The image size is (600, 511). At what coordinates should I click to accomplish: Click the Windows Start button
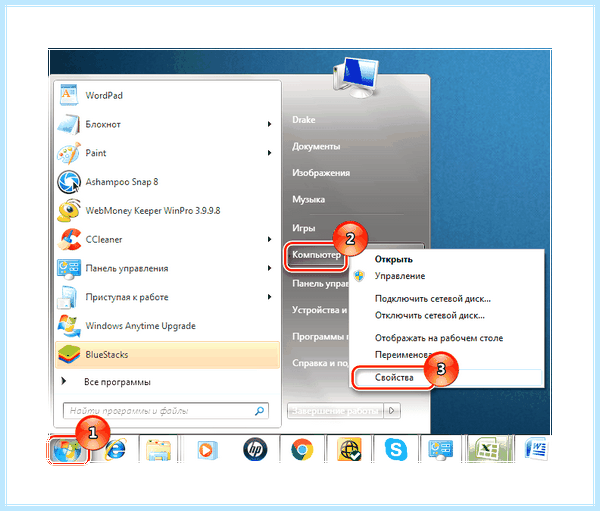68,450
